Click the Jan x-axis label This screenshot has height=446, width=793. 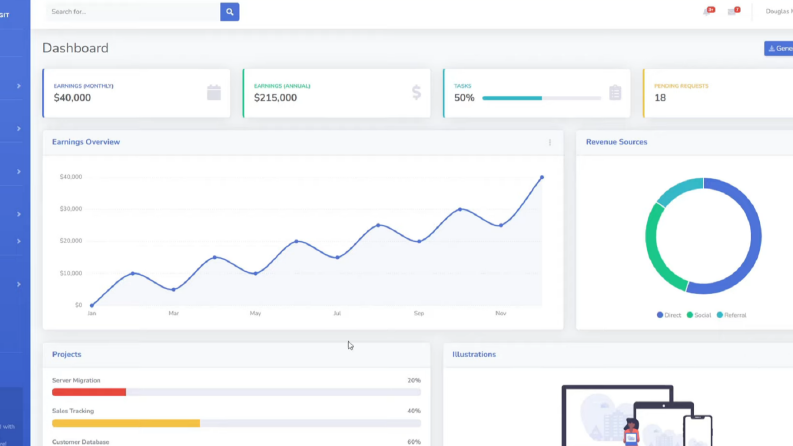point(92,314)
